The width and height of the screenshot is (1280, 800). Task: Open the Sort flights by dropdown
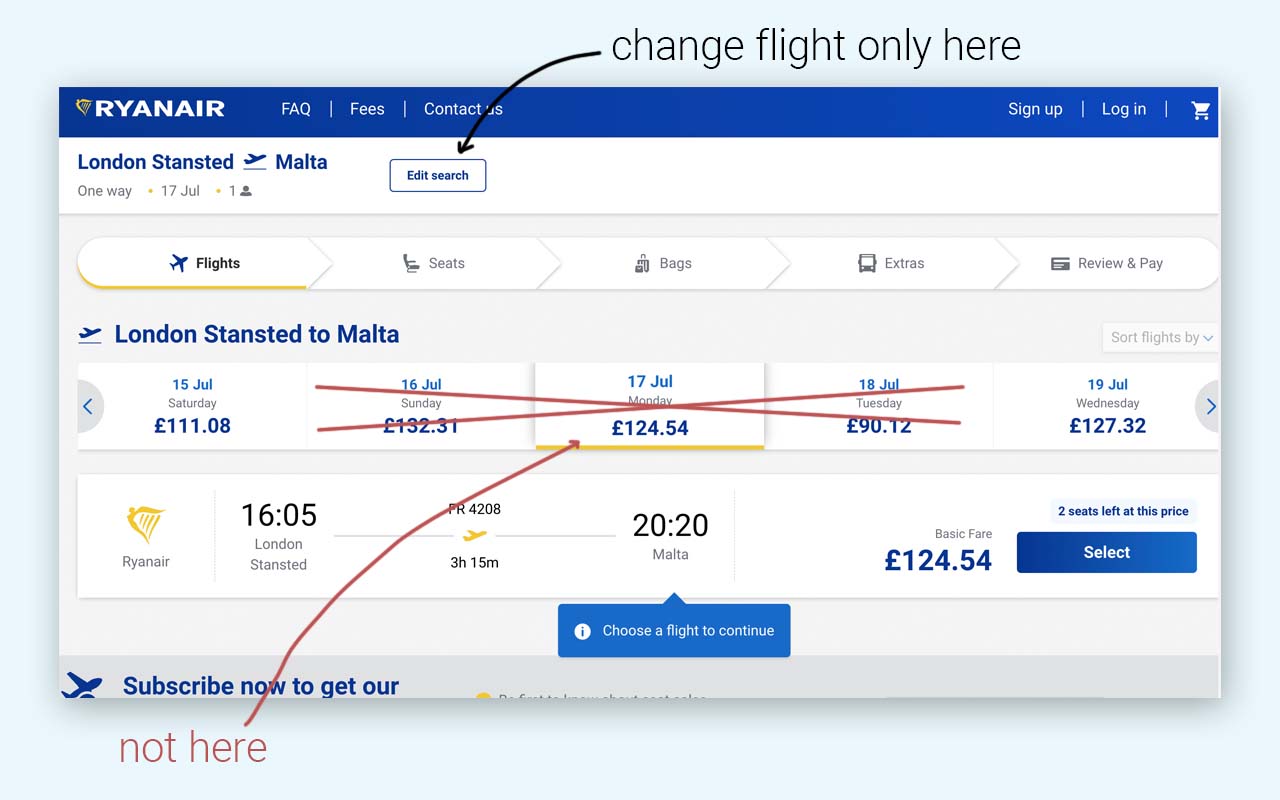pos(1160,337)
